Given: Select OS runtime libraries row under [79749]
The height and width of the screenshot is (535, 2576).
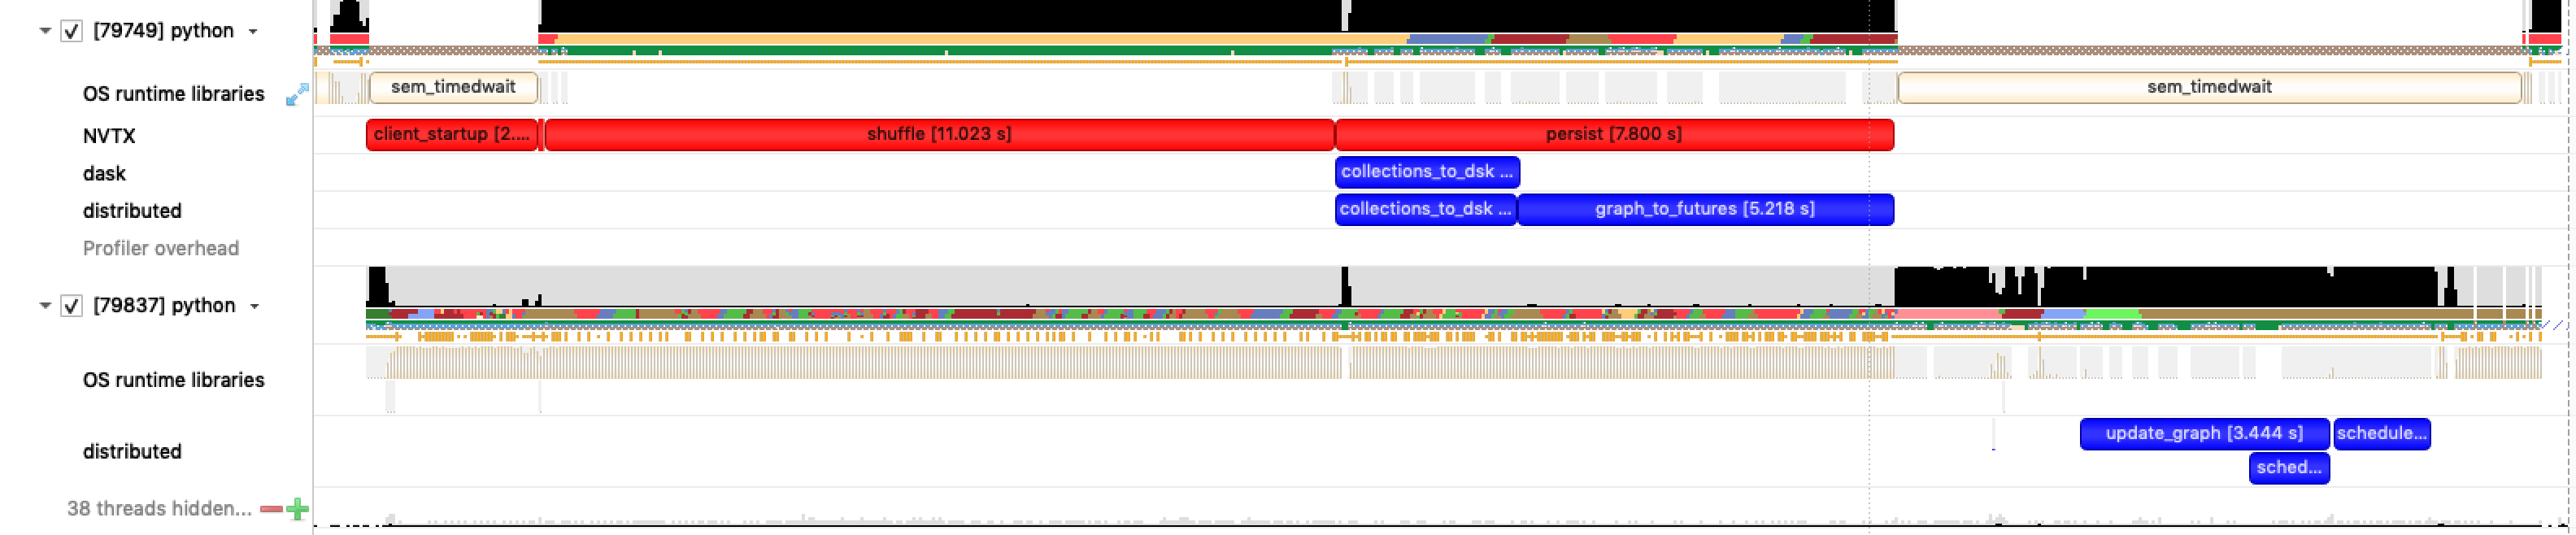Looking at the screenshot, I should (174, 94).
